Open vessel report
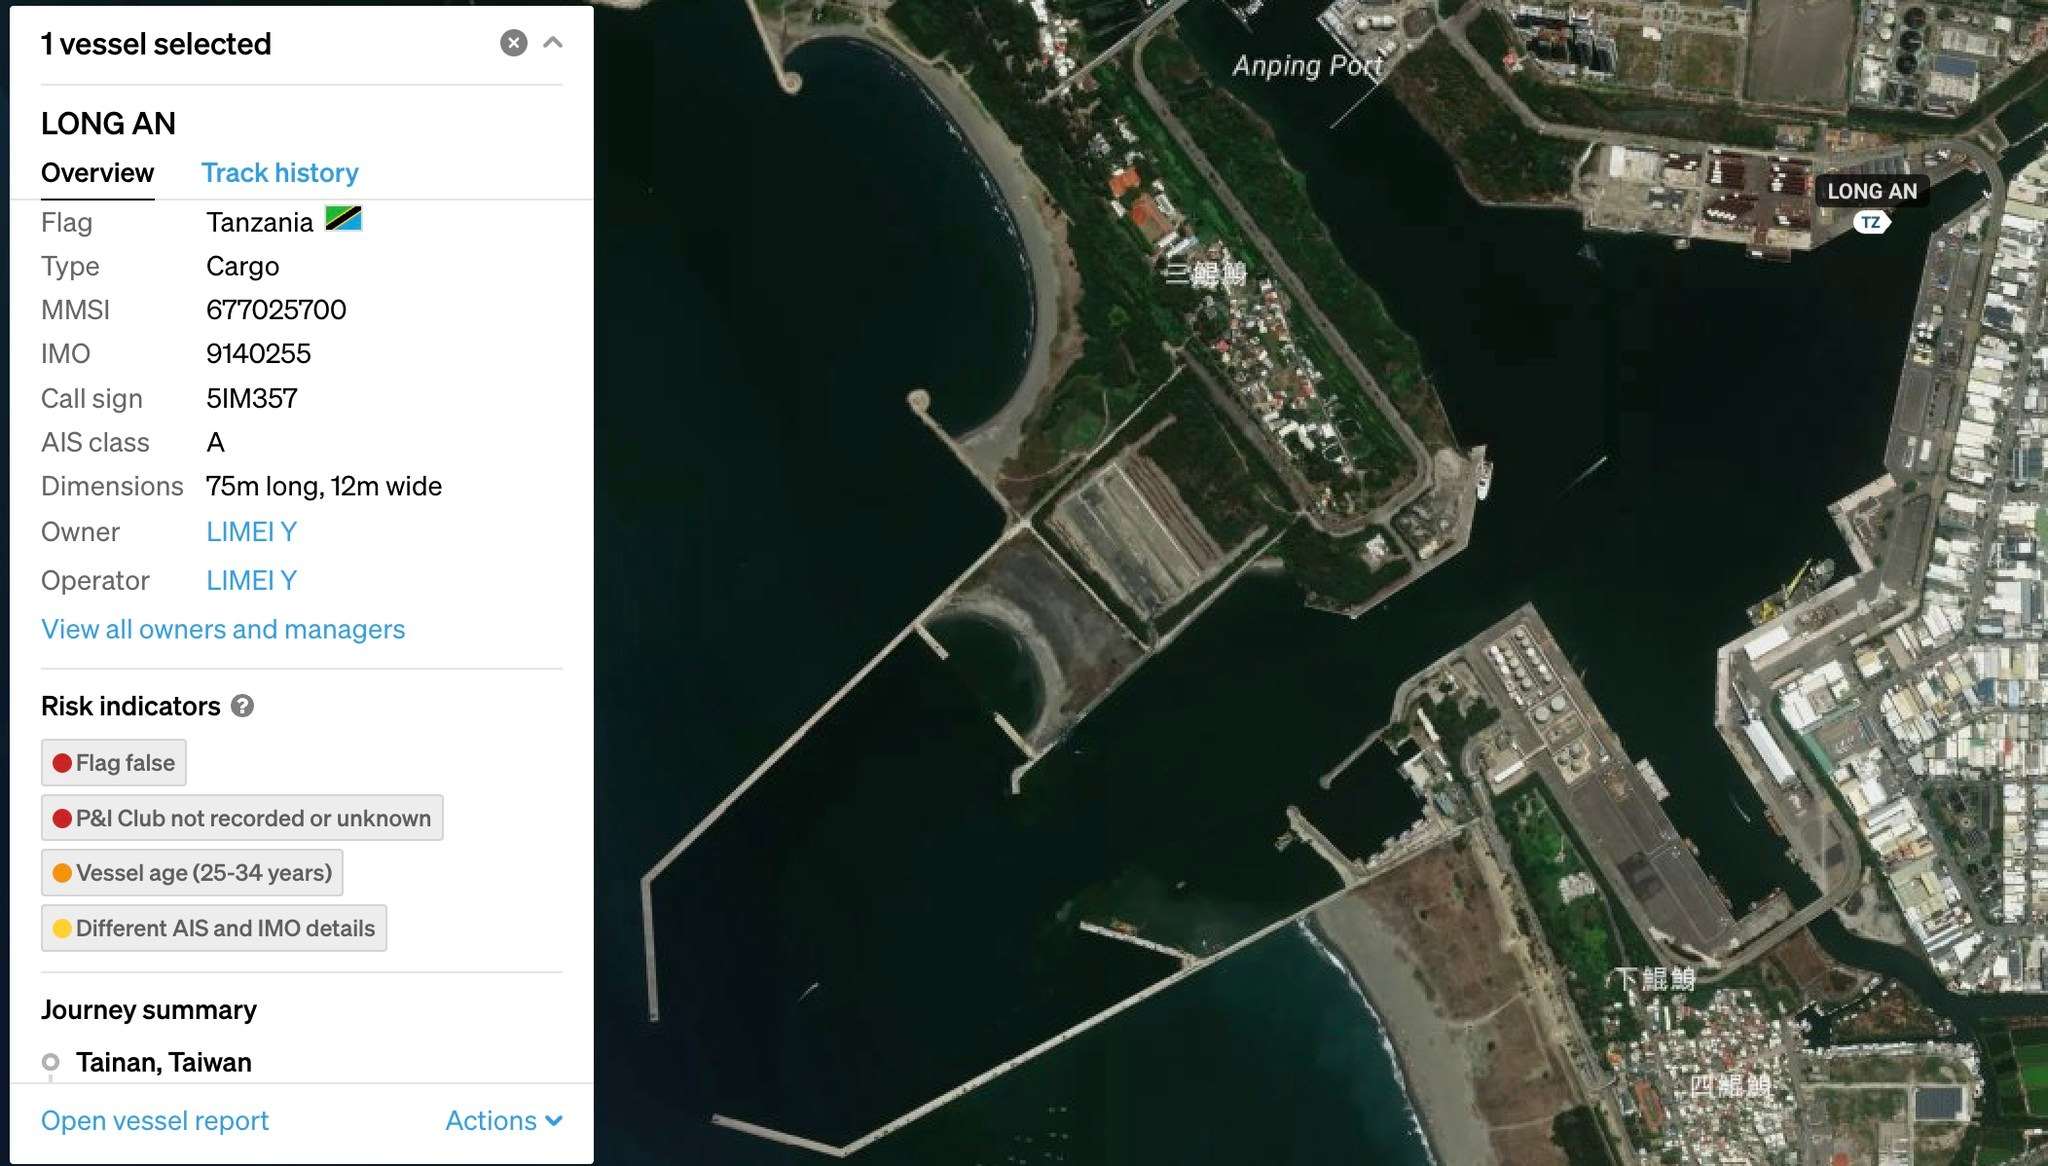Viewport: 2048px width, 1166px height. click(155, 1121)
